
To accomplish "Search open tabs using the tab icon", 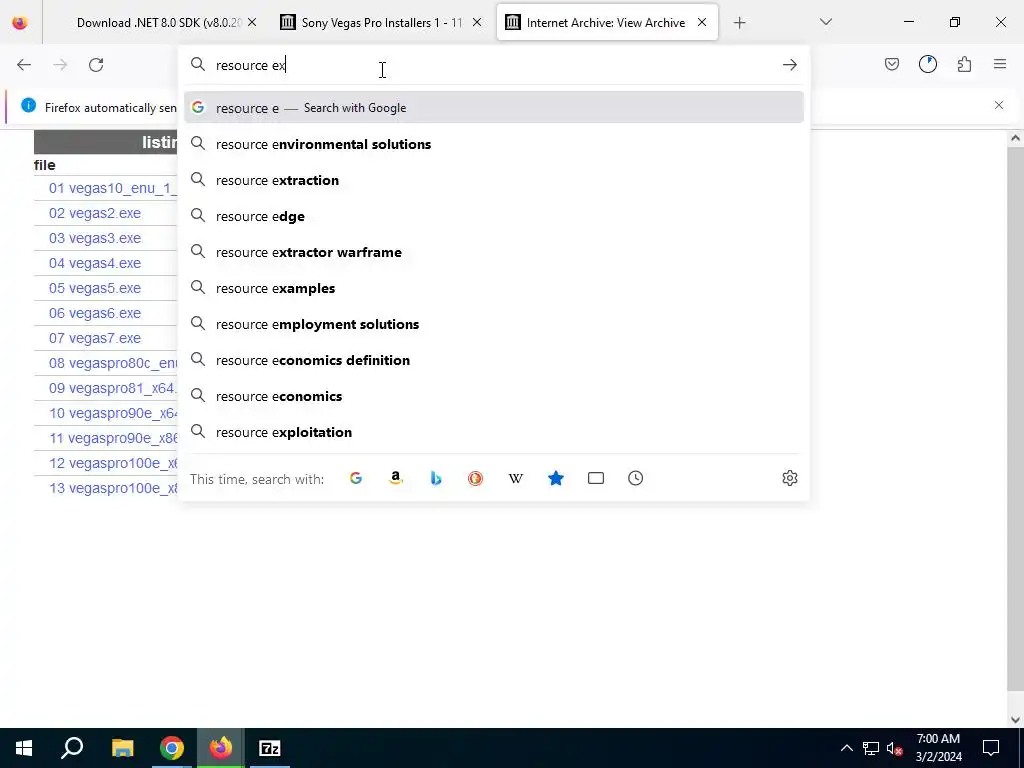I will tap(596, 479).
